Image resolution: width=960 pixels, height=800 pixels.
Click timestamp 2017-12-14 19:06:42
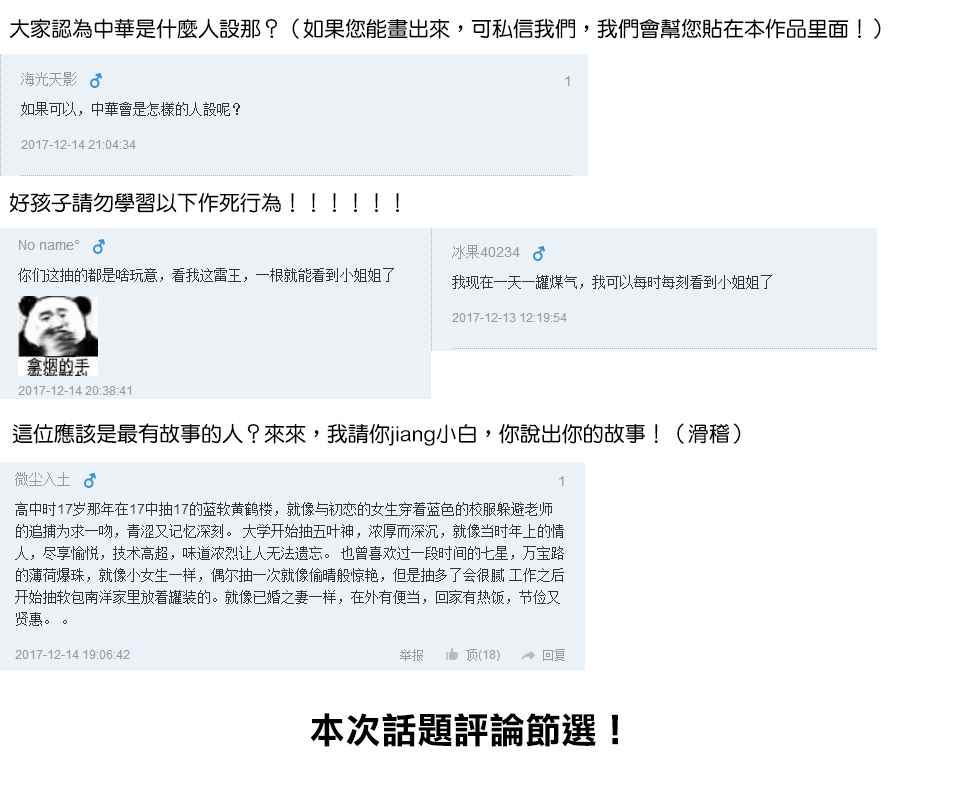pos(72,654)
